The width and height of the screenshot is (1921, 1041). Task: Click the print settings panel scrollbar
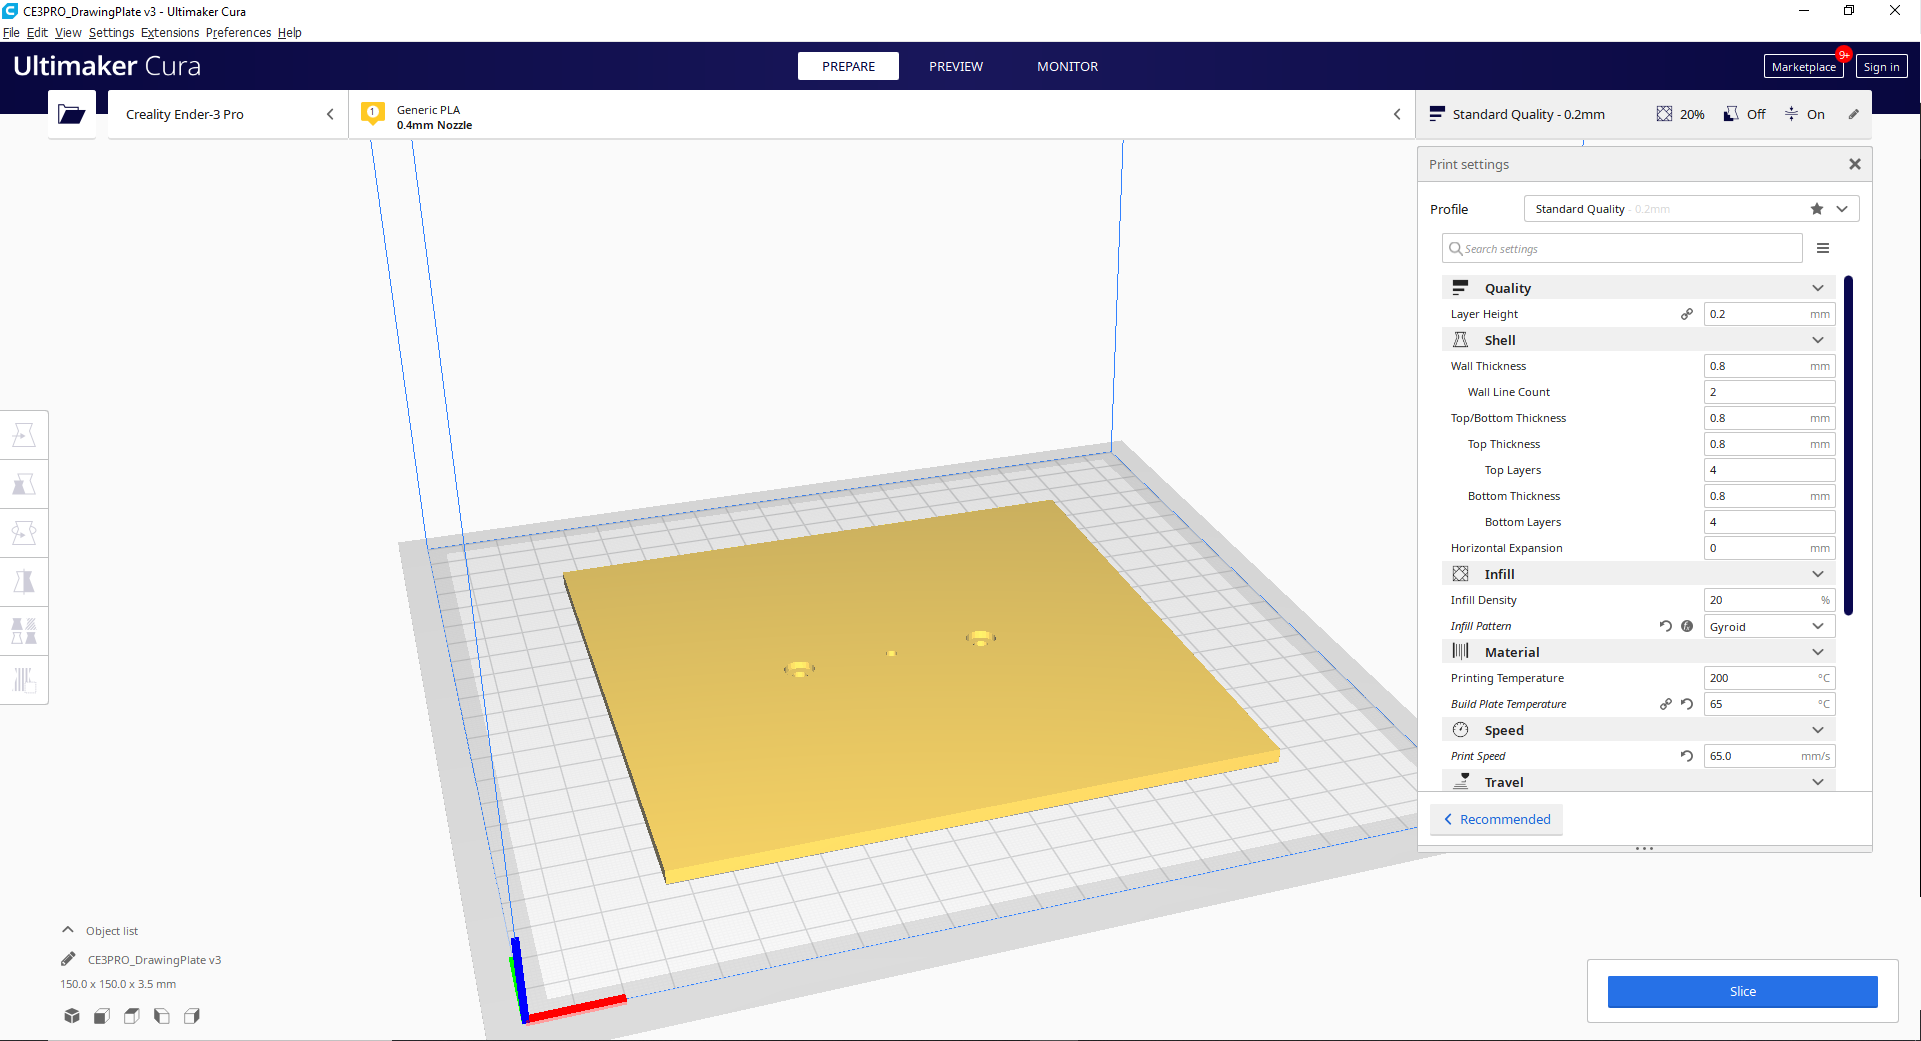[1849, 445]
